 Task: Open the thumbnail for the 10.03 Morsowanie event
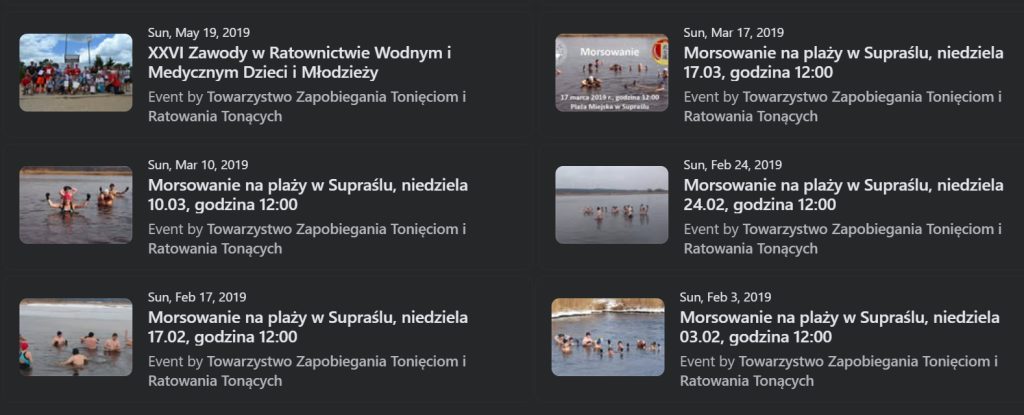click(x=76, y=204)
